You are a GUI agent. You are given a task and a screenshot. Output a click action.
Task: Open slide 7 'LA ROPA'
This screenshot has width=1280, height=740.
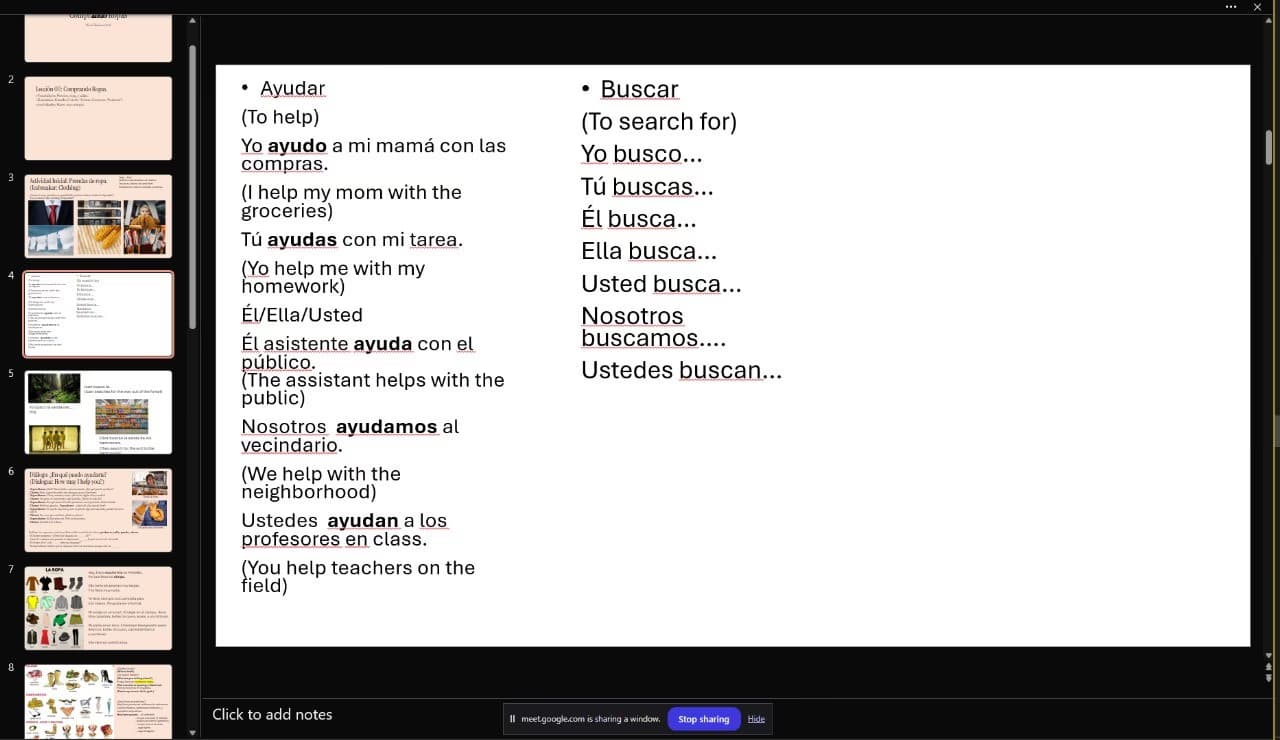pos(97,607)
